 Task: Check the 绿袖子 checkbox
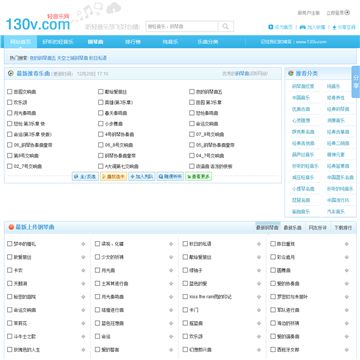(x=185, y=270)
